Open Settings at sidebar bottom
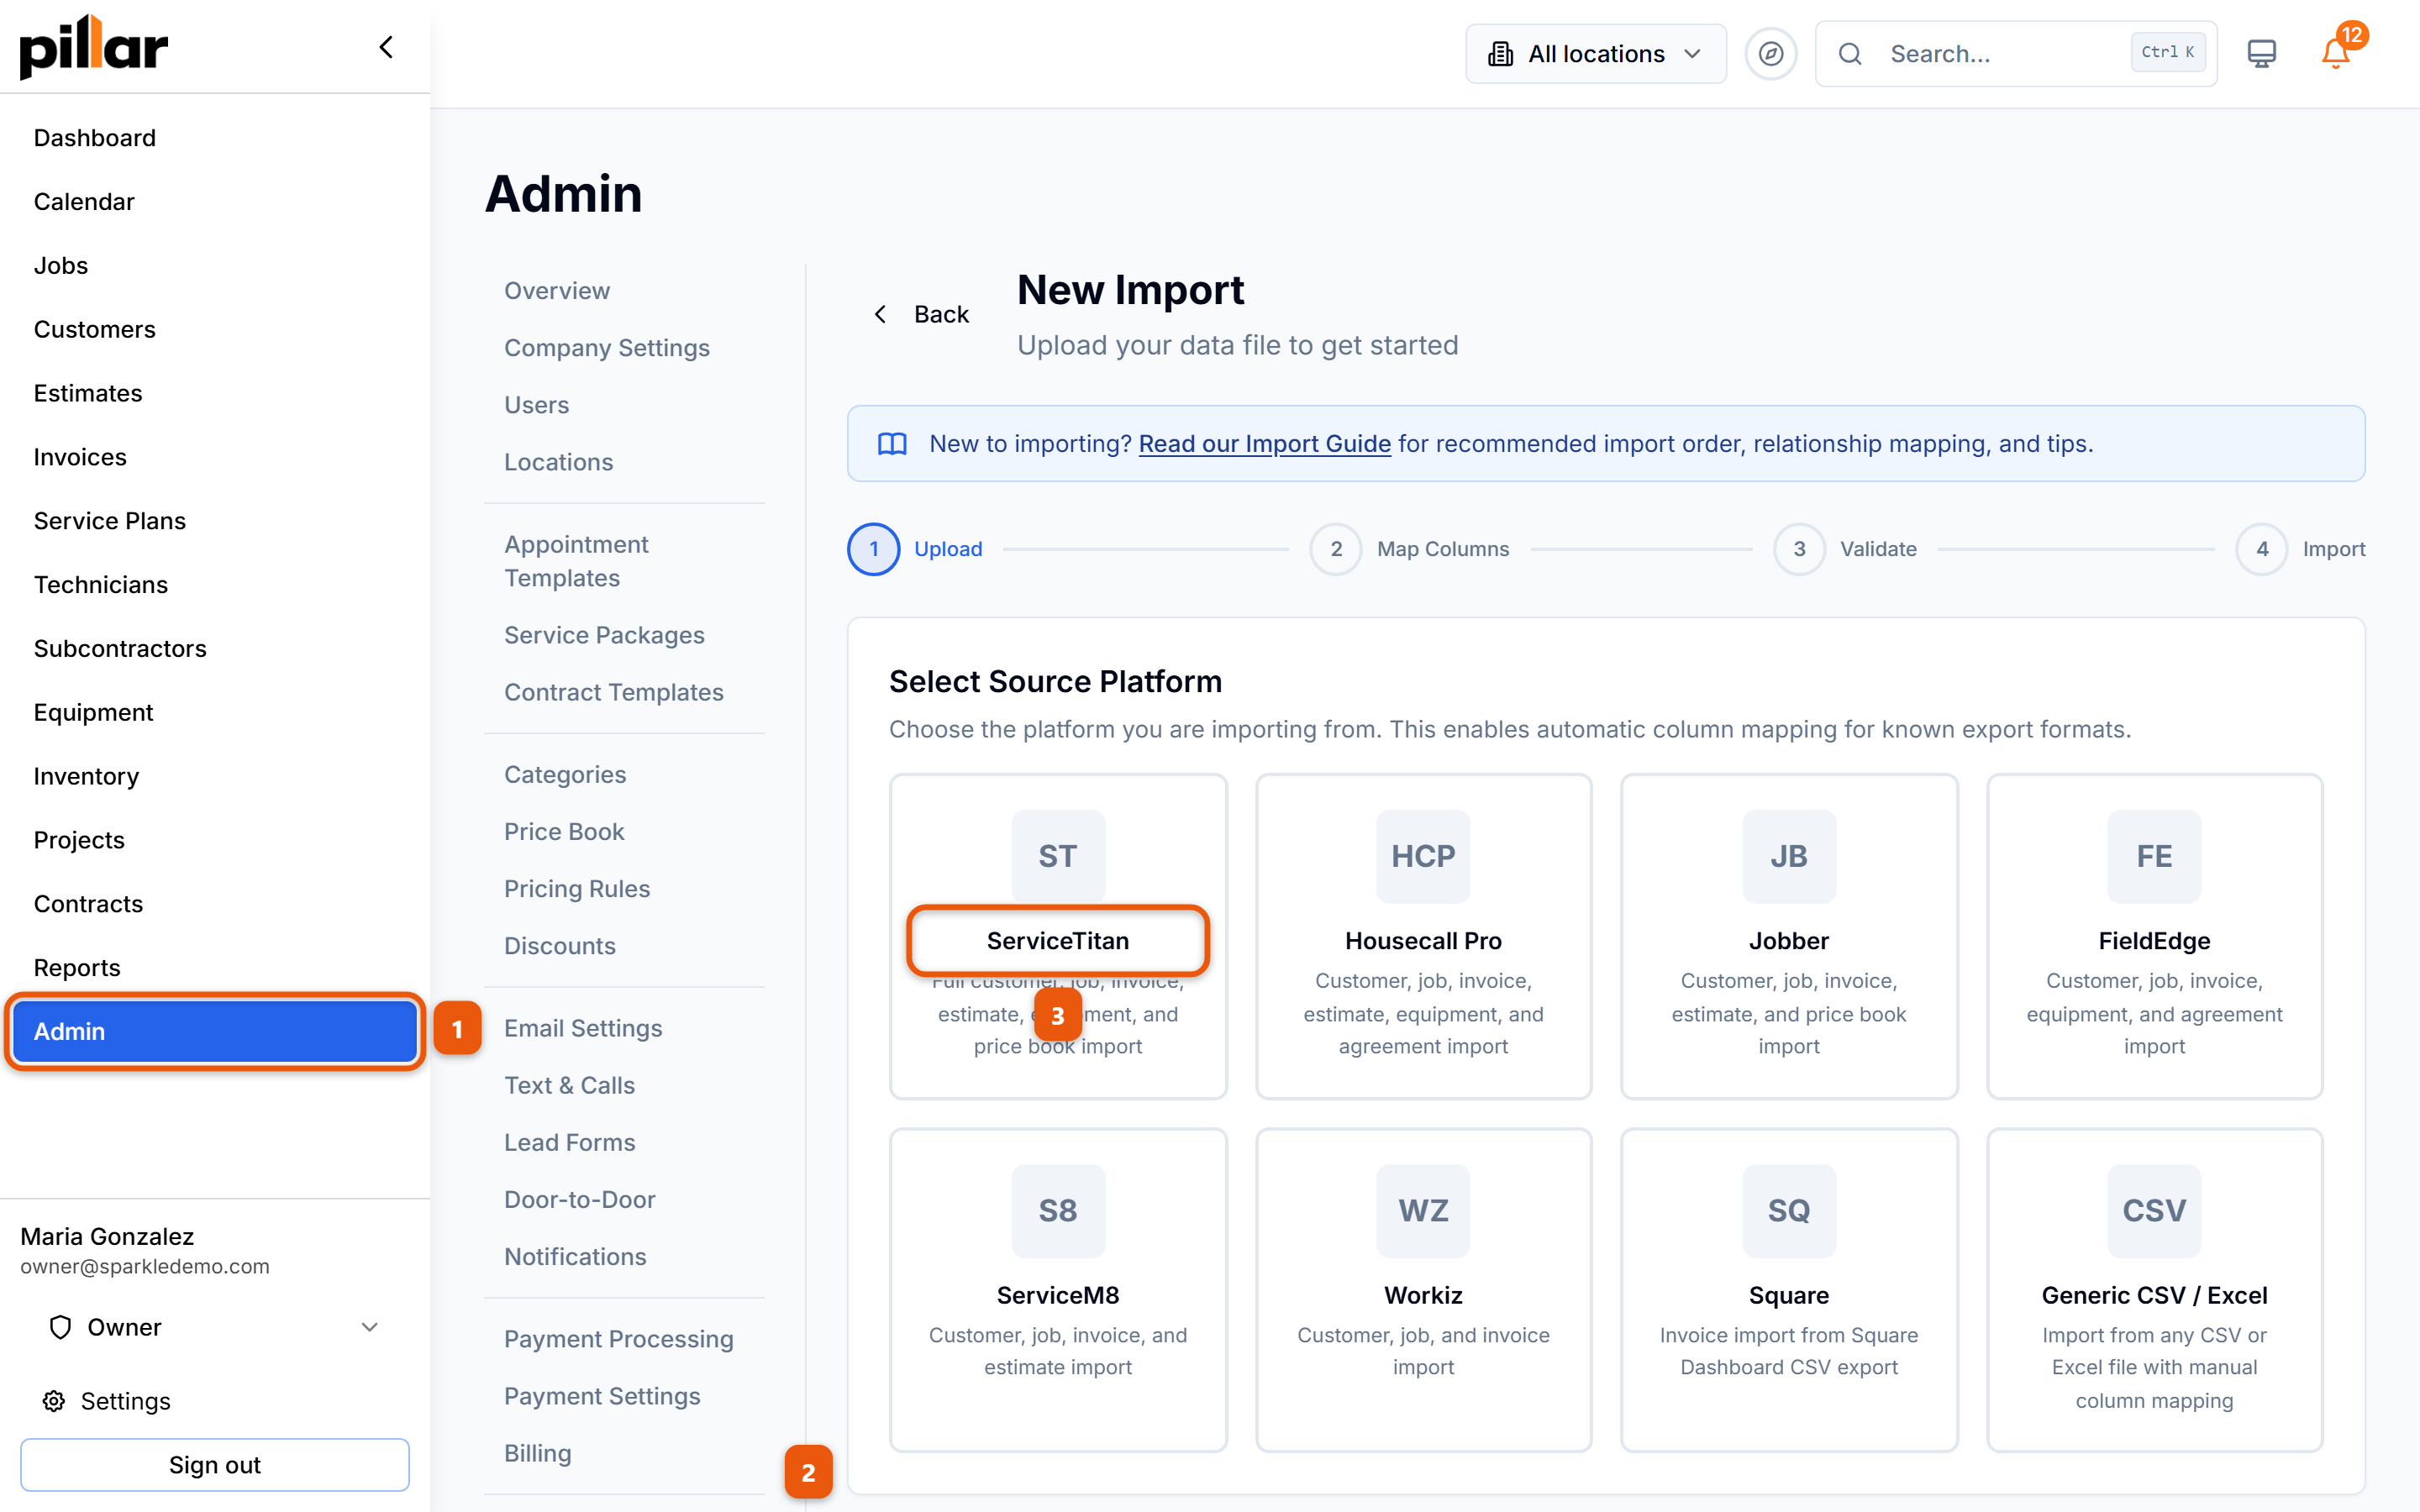The width and height of the screenshot is (2420, 1512). (106, 1400)
